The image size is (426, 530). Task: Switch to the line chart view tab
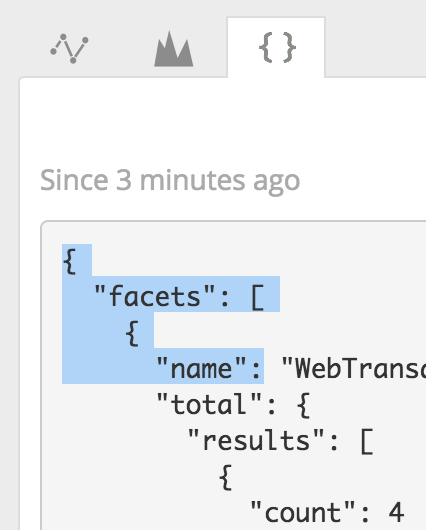coord(69,48)
